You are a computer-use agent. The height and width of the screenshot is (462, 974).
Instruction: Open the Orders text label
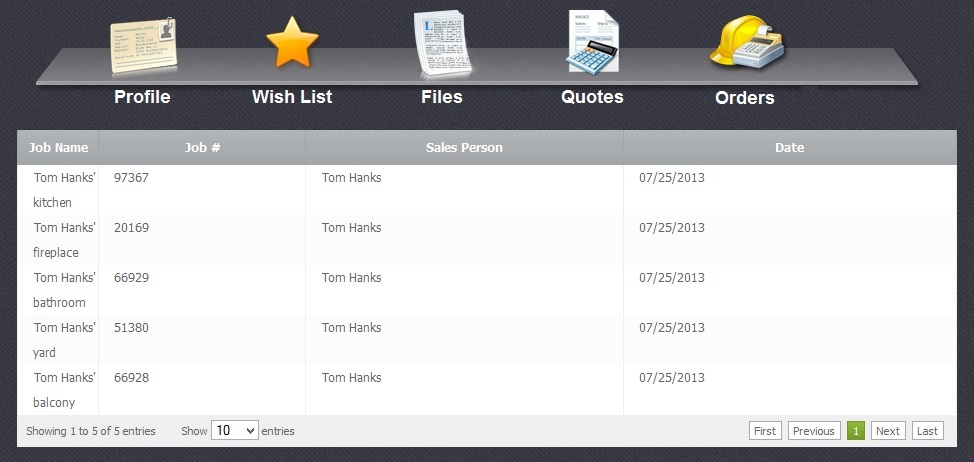tap(745, 98)
